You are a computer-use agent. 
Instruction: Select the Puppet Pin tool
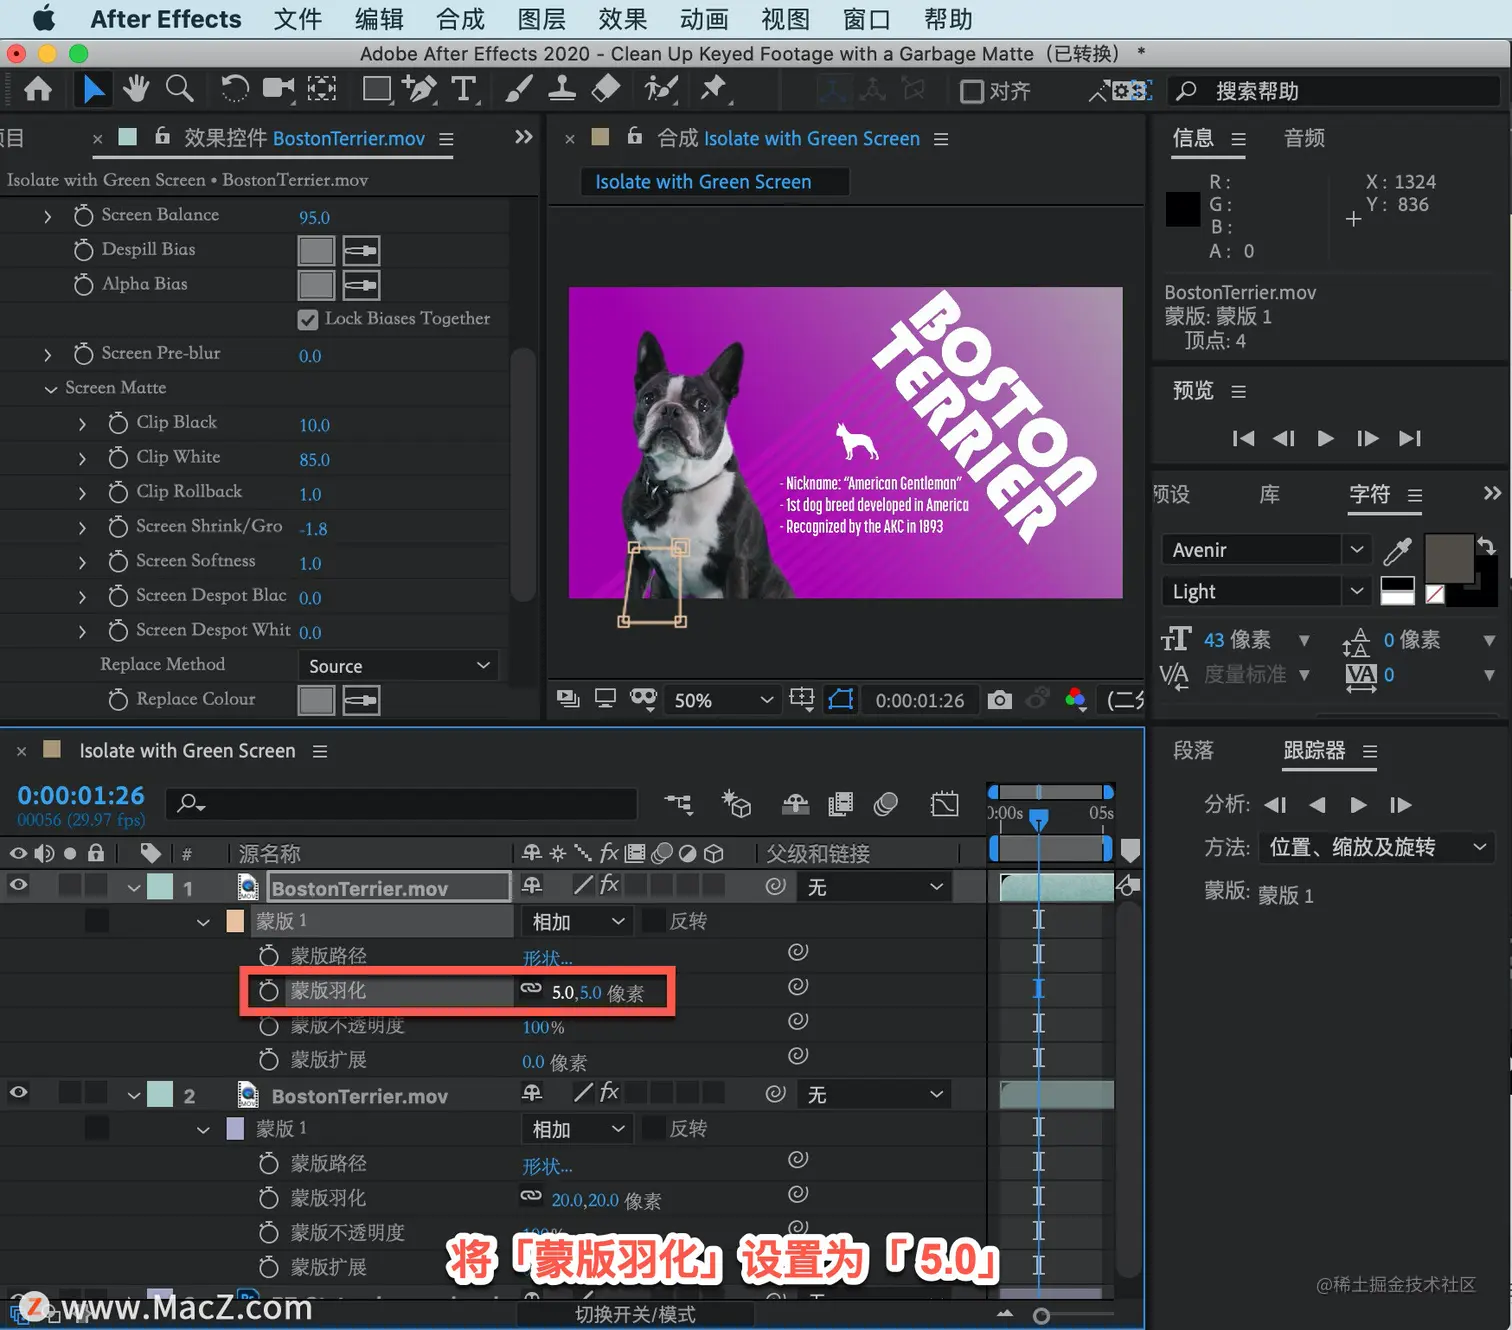click(713, 90)
